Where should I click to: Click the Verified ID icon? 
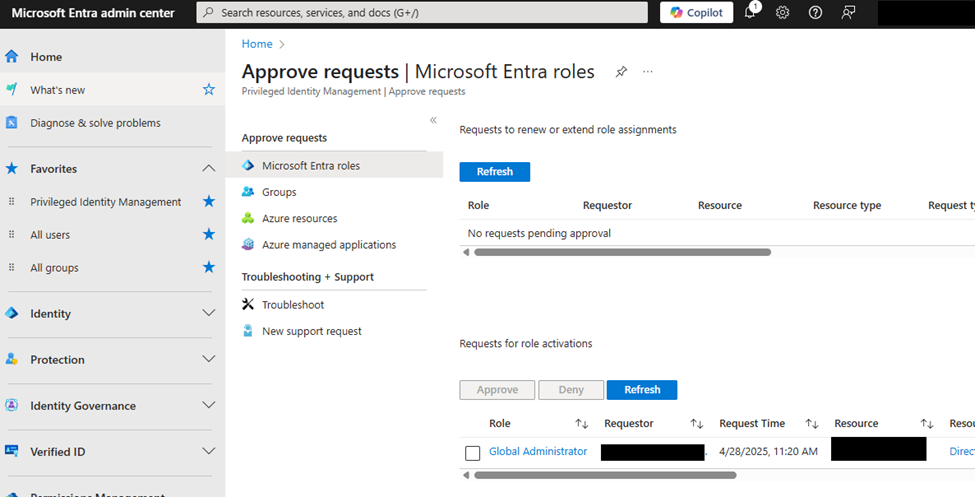click(12, 451)
